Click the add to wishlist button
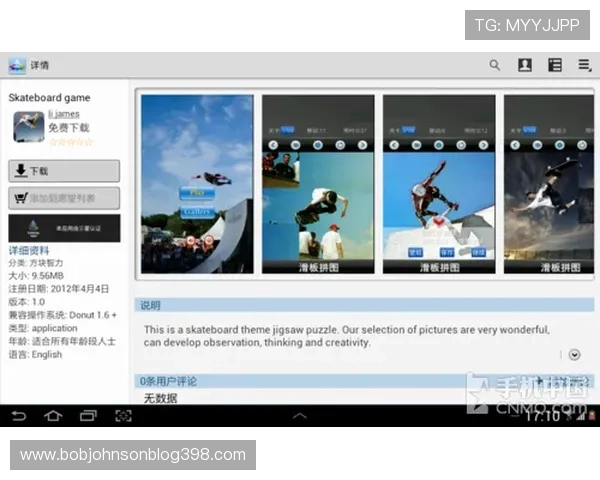This screenshot has height=480, width=600. (64, 198)
